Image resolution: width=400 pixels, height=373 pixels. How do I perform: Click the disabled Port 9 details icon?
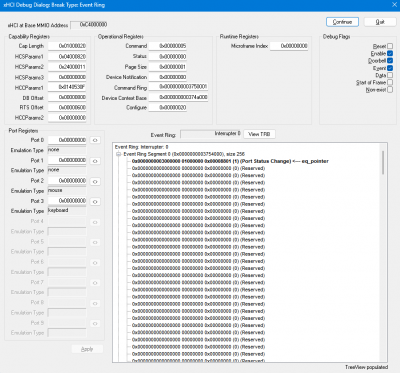point(95,323)
